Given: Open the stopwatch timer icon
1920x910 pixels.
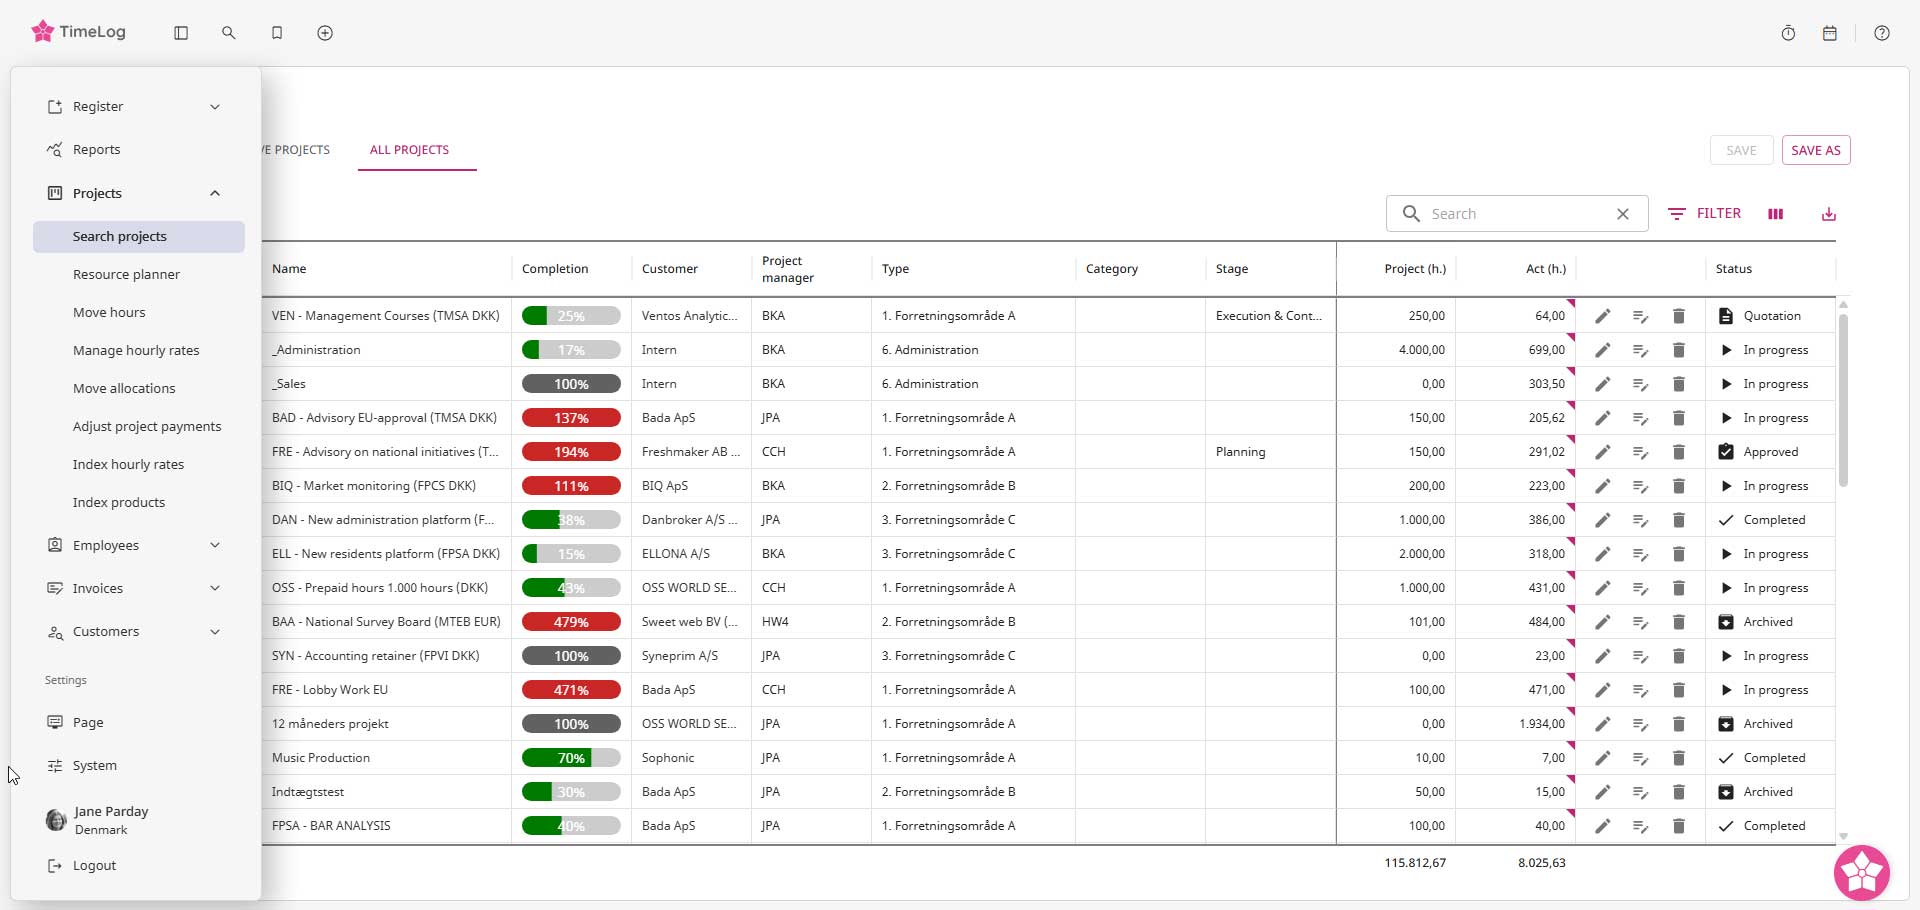Looking at the screenshot, I should (x=1788, y=33).
